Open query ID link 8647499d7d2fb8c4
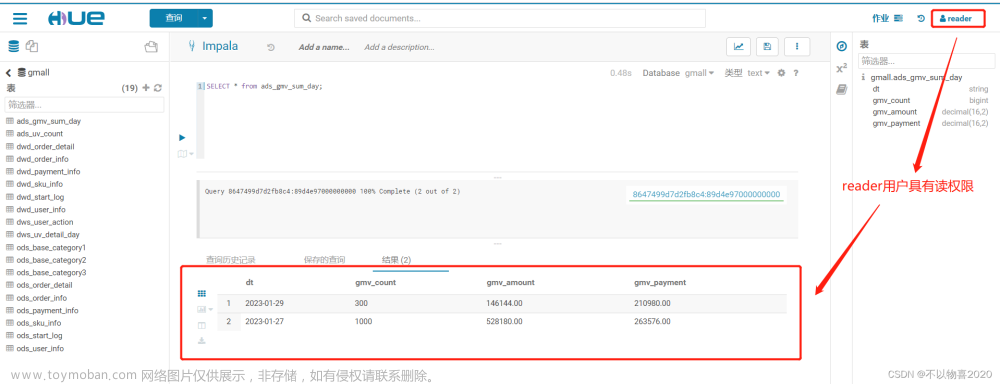1000x384 pixels. [706, 194]
